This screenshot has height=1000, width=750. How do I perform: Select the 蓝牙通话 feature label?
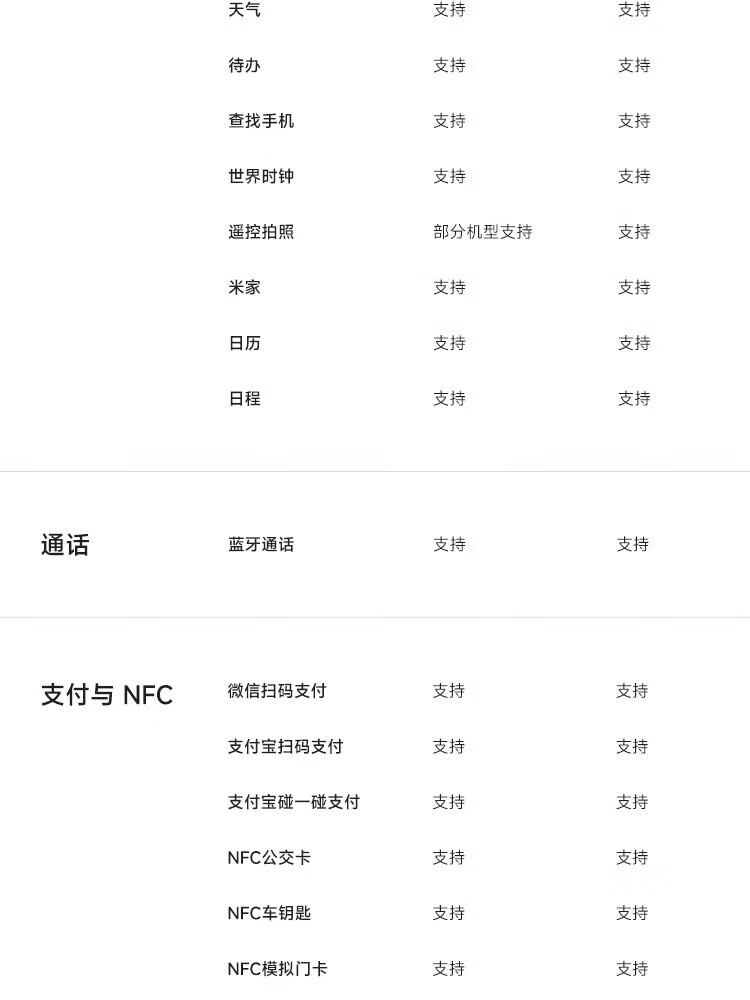pos(261,545)
